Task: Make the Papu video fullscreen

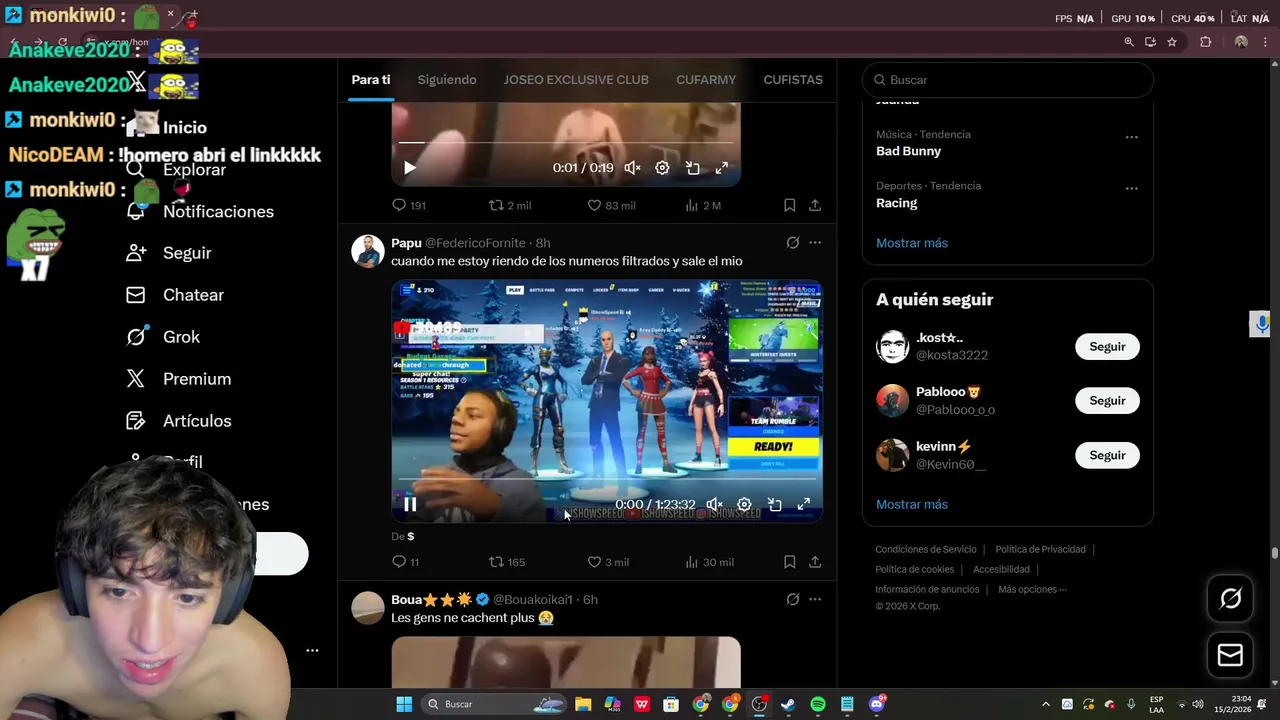Action: pyautogui.click(x=804, y=504)
